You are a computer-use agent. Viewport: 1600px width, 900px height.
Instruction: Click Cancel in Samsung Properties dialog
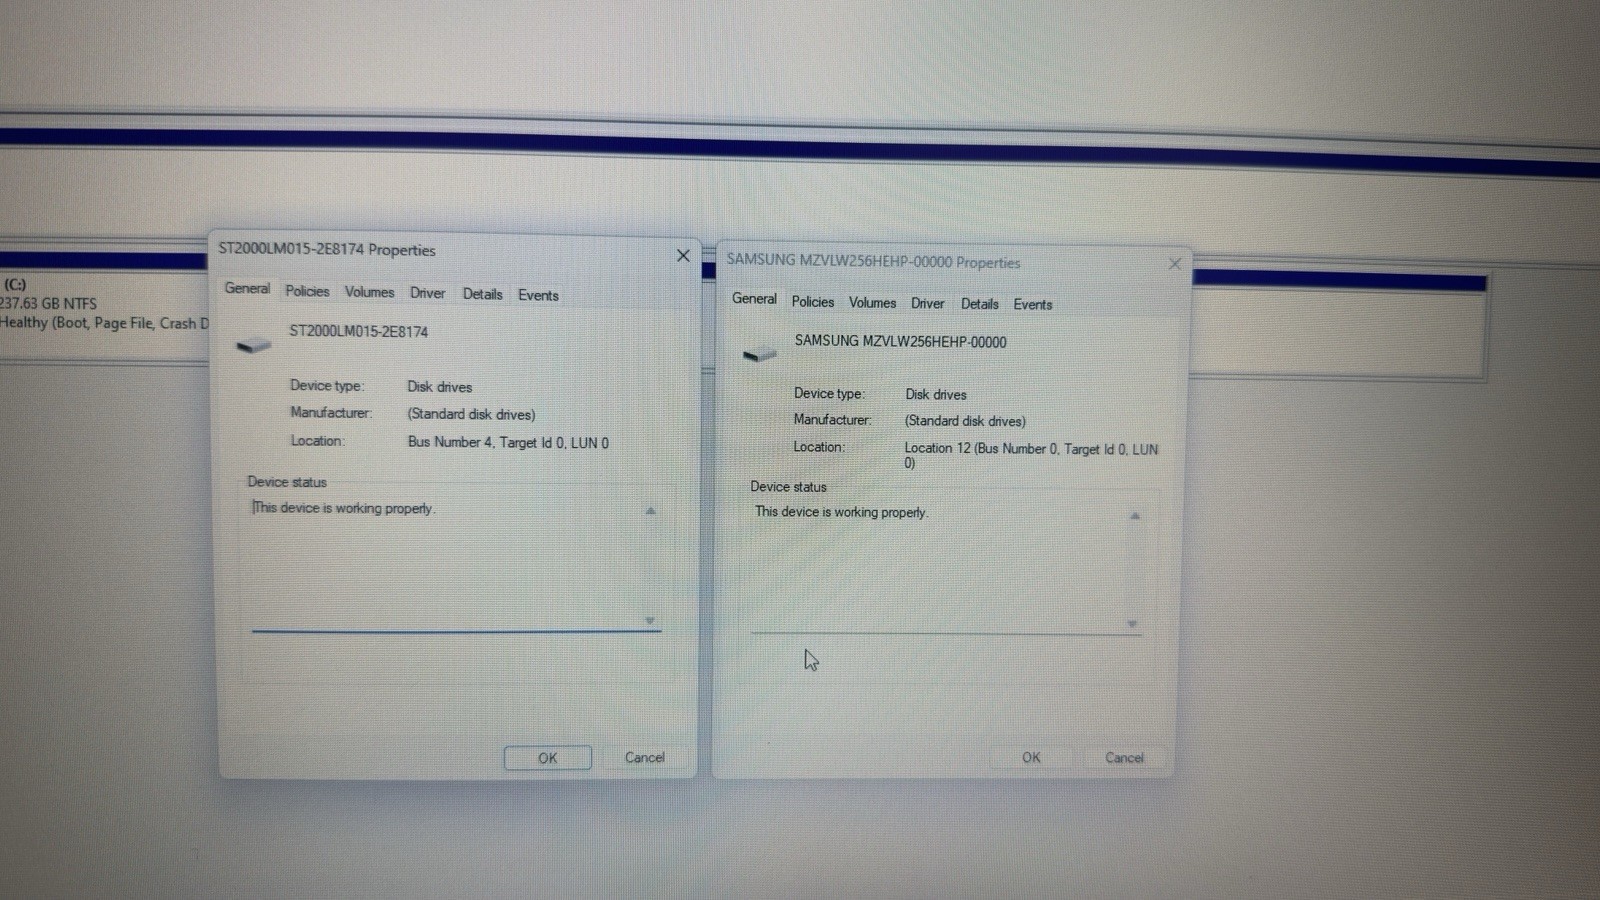(x=1124, y=758)
